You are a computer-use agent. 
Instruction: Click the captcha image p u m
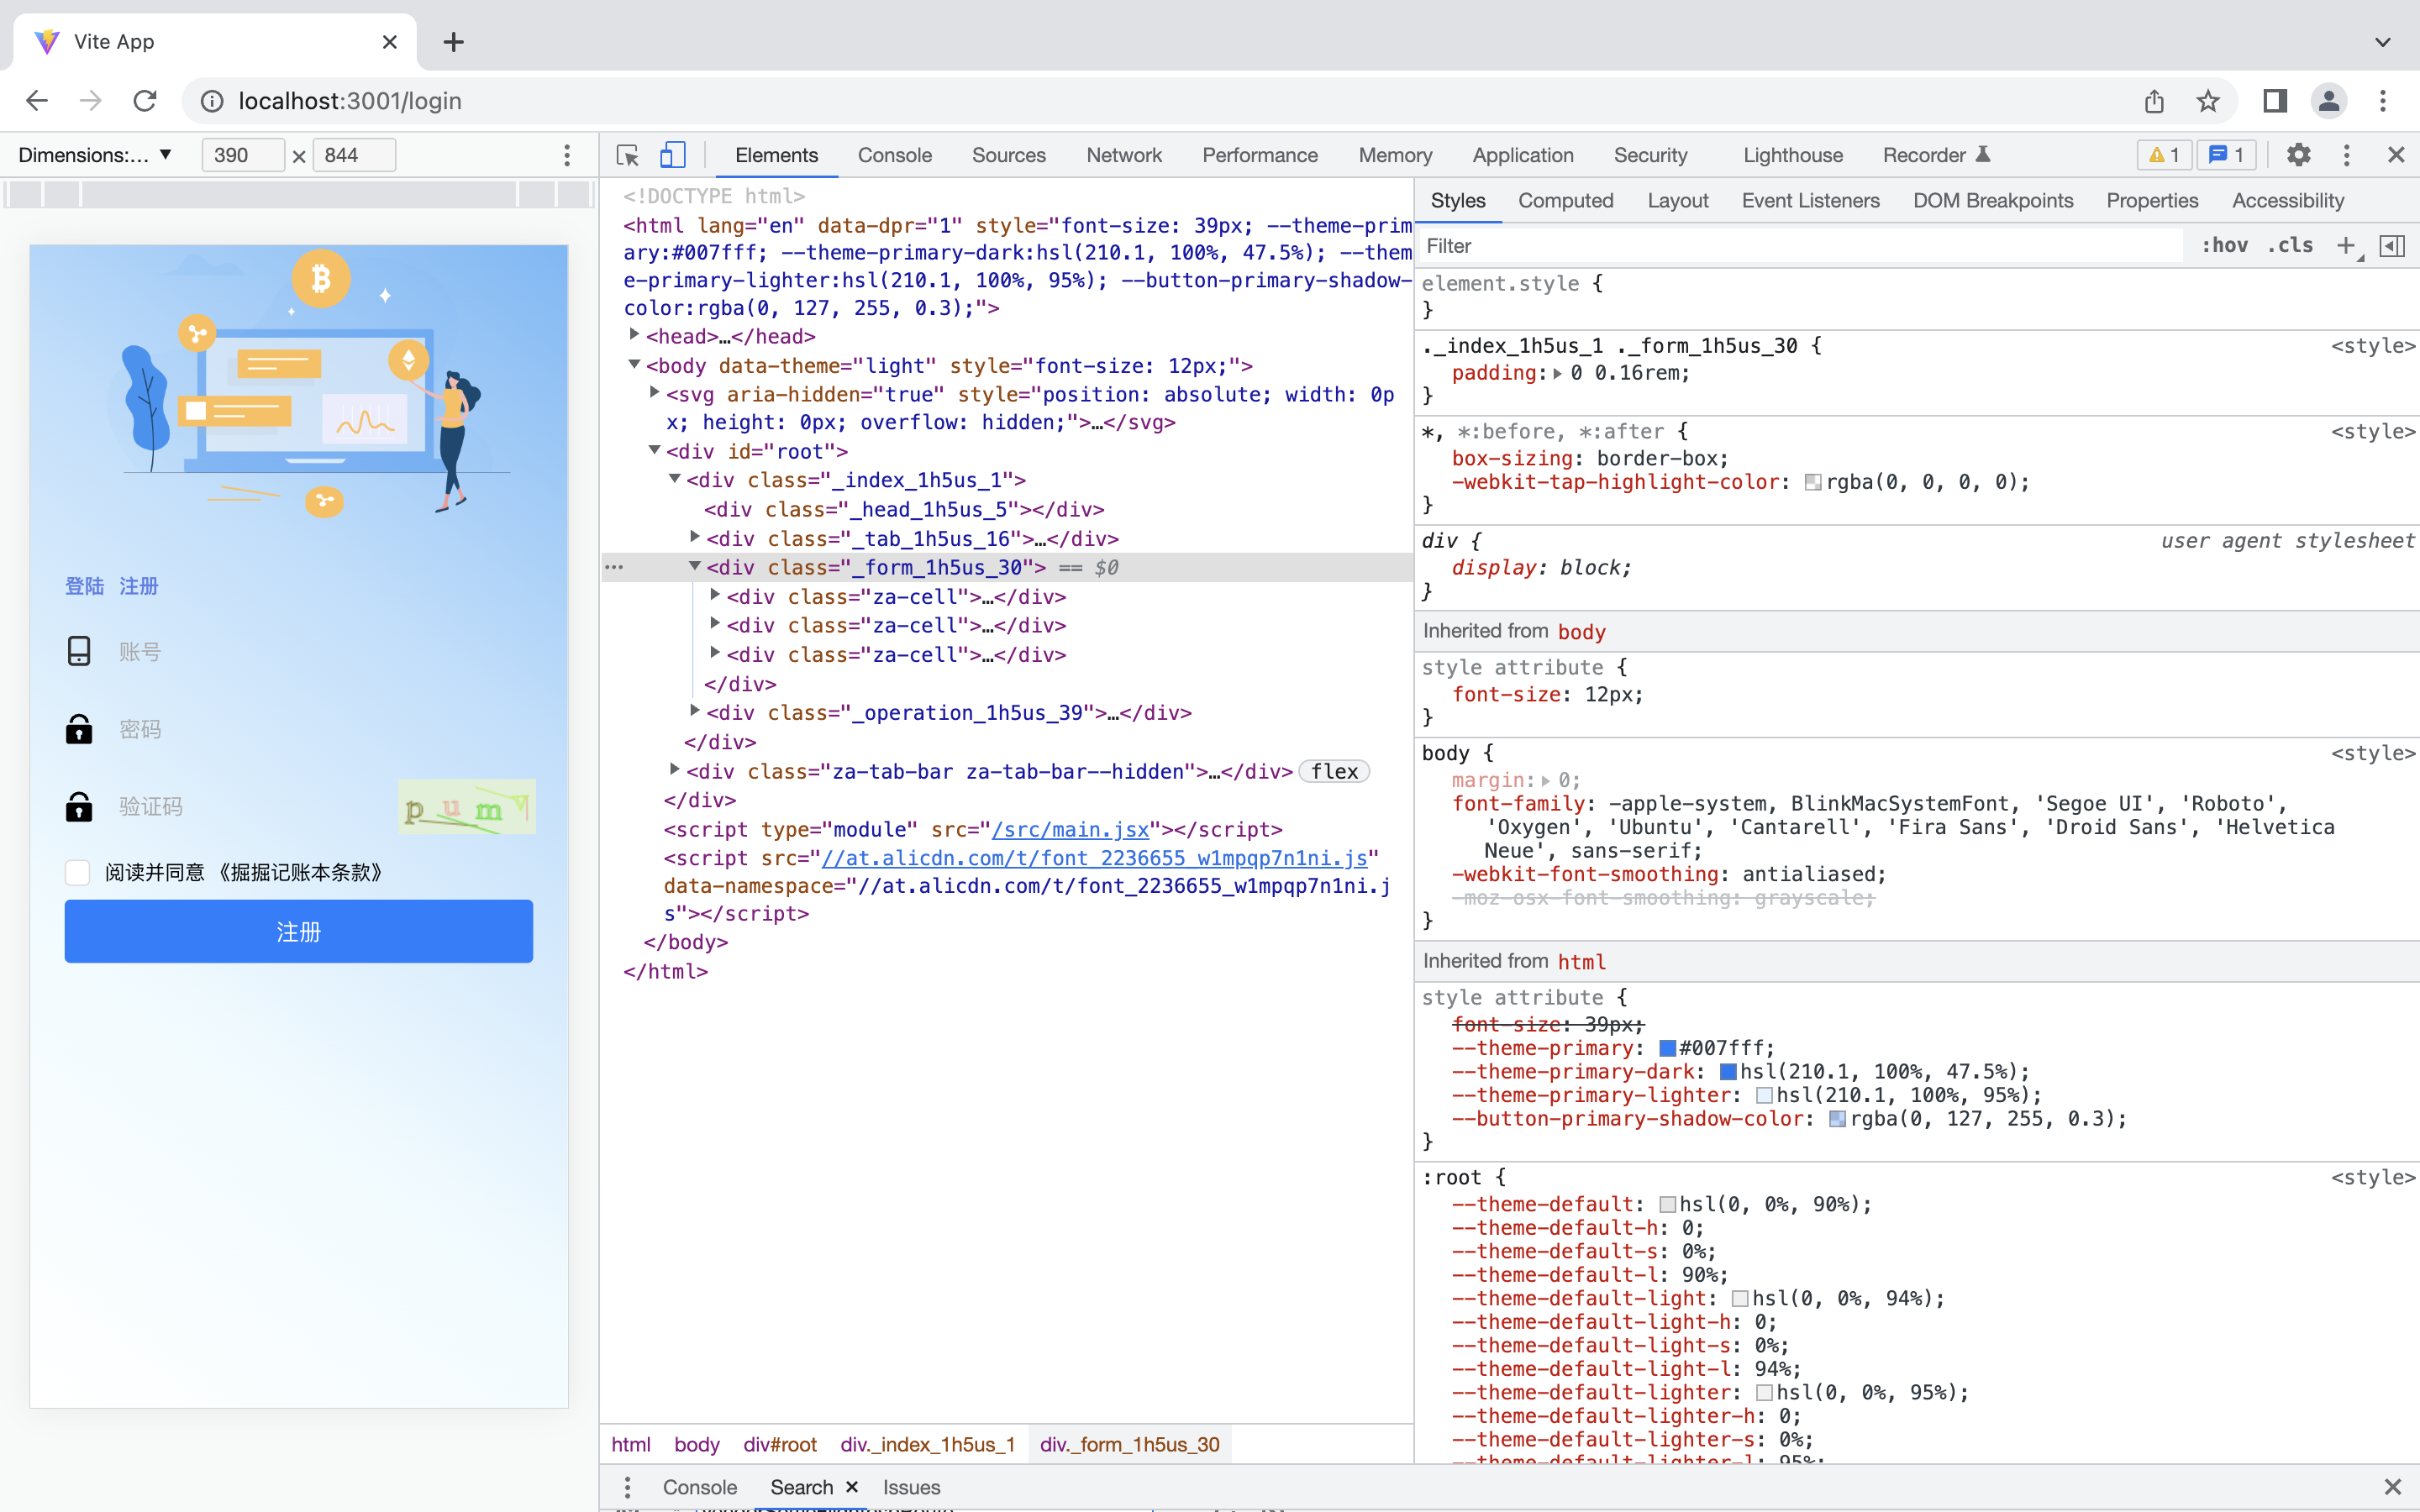(466, 807)
